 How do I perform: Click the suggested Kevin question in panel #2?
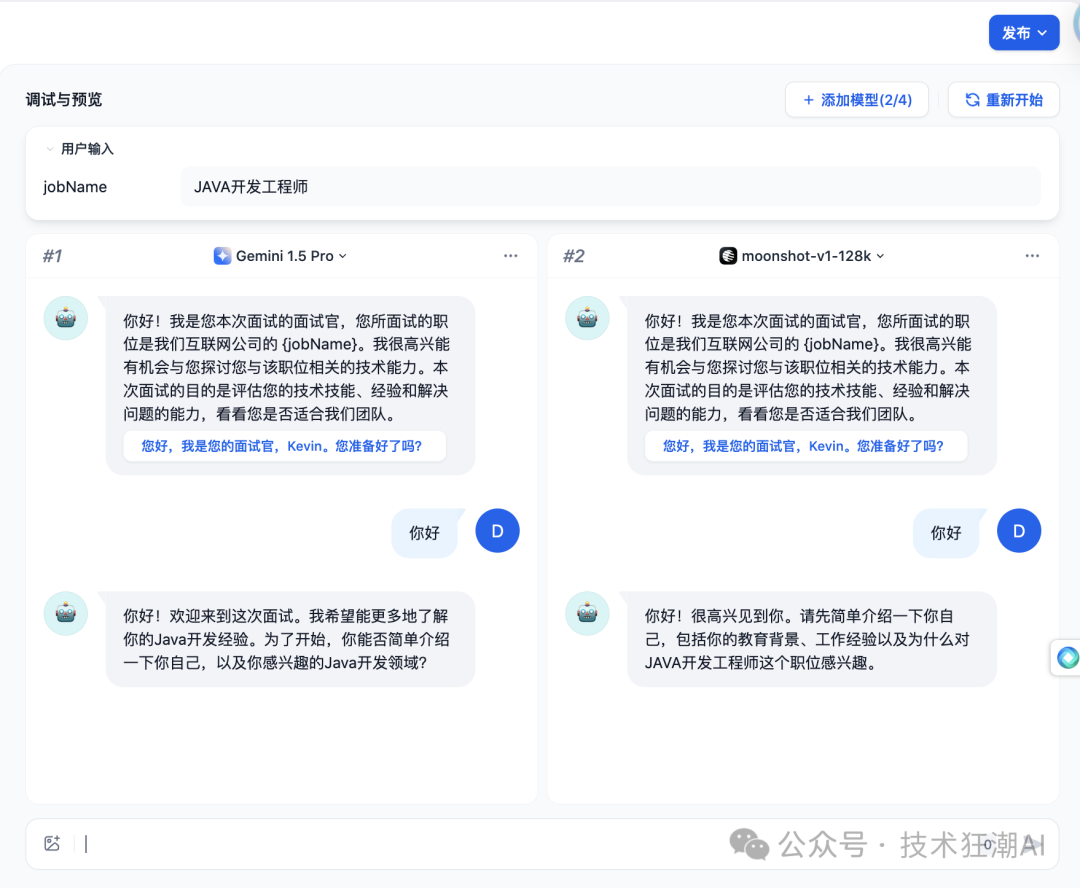tap(806, 446)
